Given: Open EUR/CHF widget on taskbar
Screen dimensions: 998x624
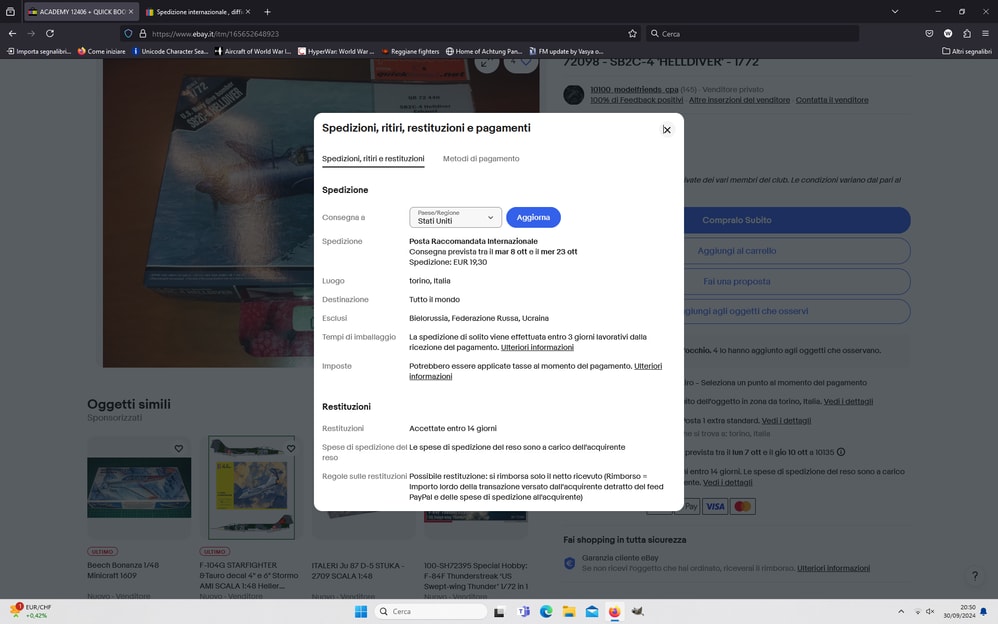Looking at the screenshot, I should pyautogui.click(x=31, y=611).
